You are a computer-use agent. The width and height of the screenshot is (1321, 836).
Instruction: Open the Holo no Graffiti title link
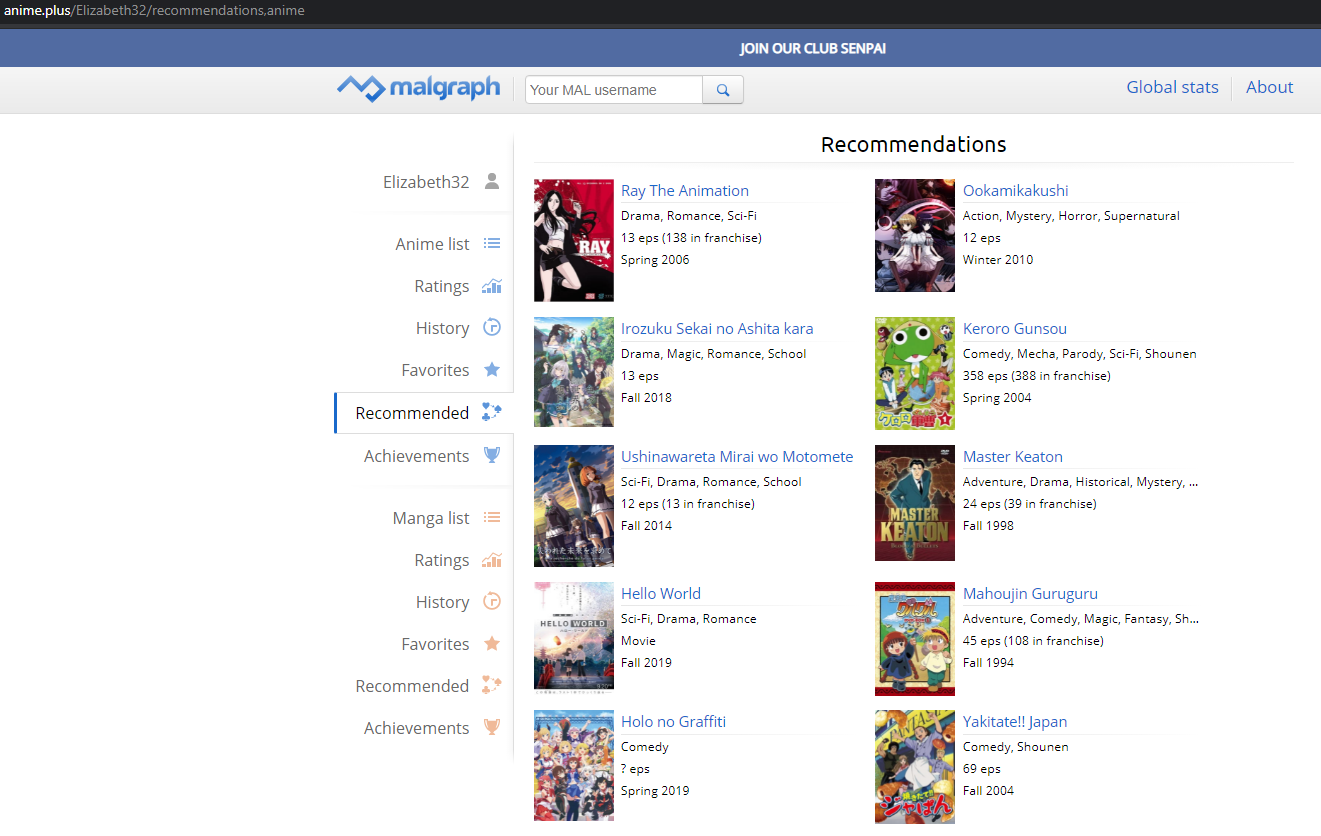pos(674,722)
